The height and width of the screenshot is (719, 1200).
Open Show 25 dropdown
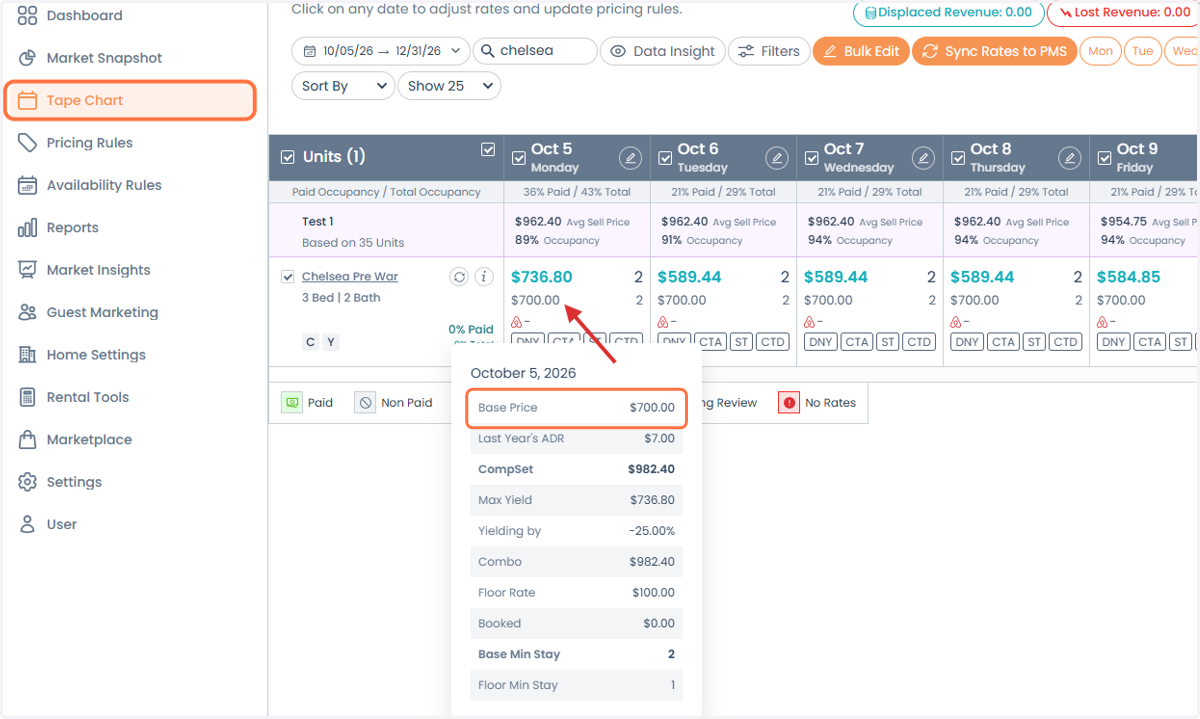(x=449, y=86)
